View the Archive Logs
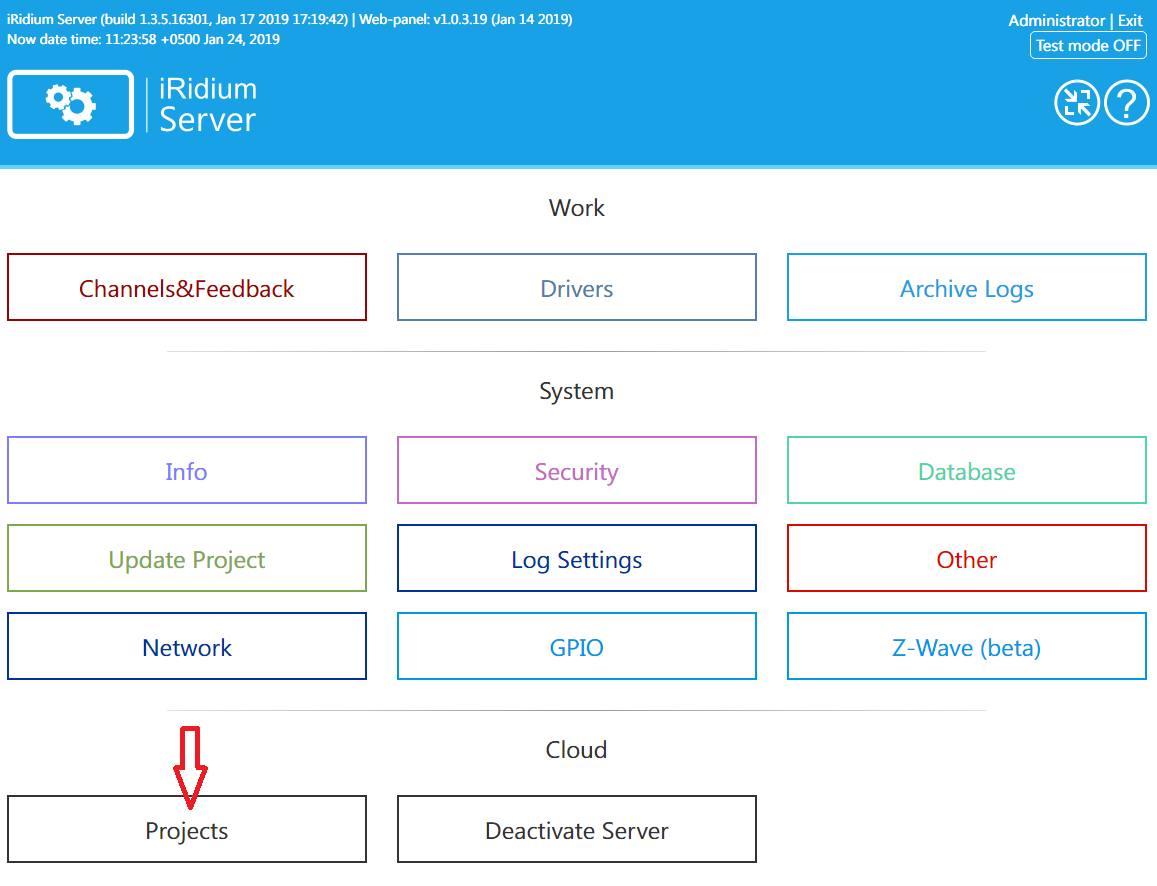1157x886 pixels. pyautogui.click(x=966, y=288)
